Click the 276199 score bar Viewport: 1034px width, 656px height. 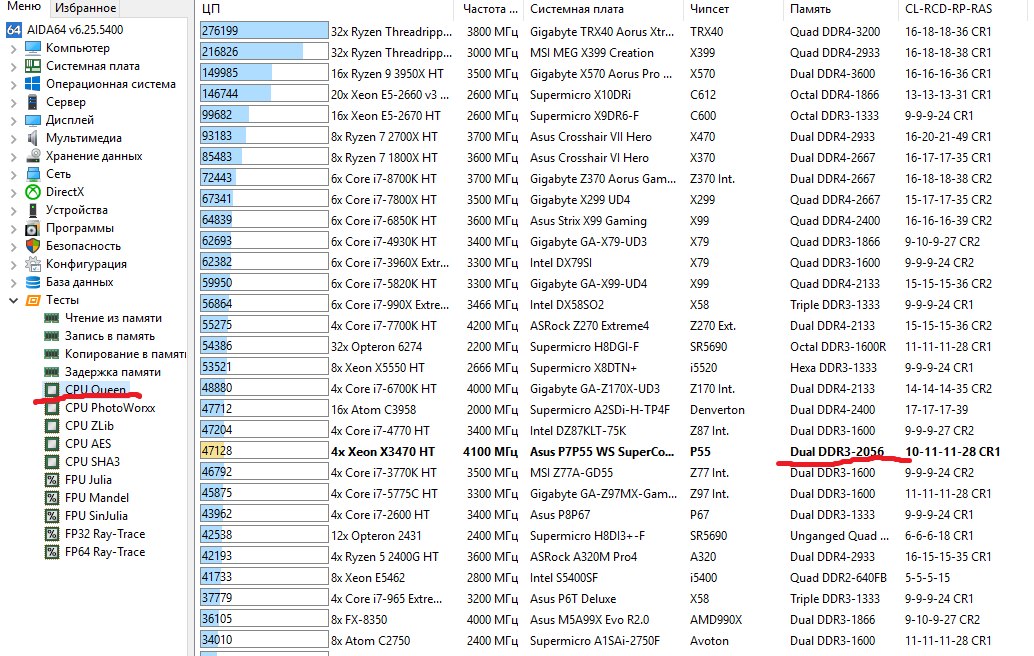pyautogui.click(x=264, y=31)
